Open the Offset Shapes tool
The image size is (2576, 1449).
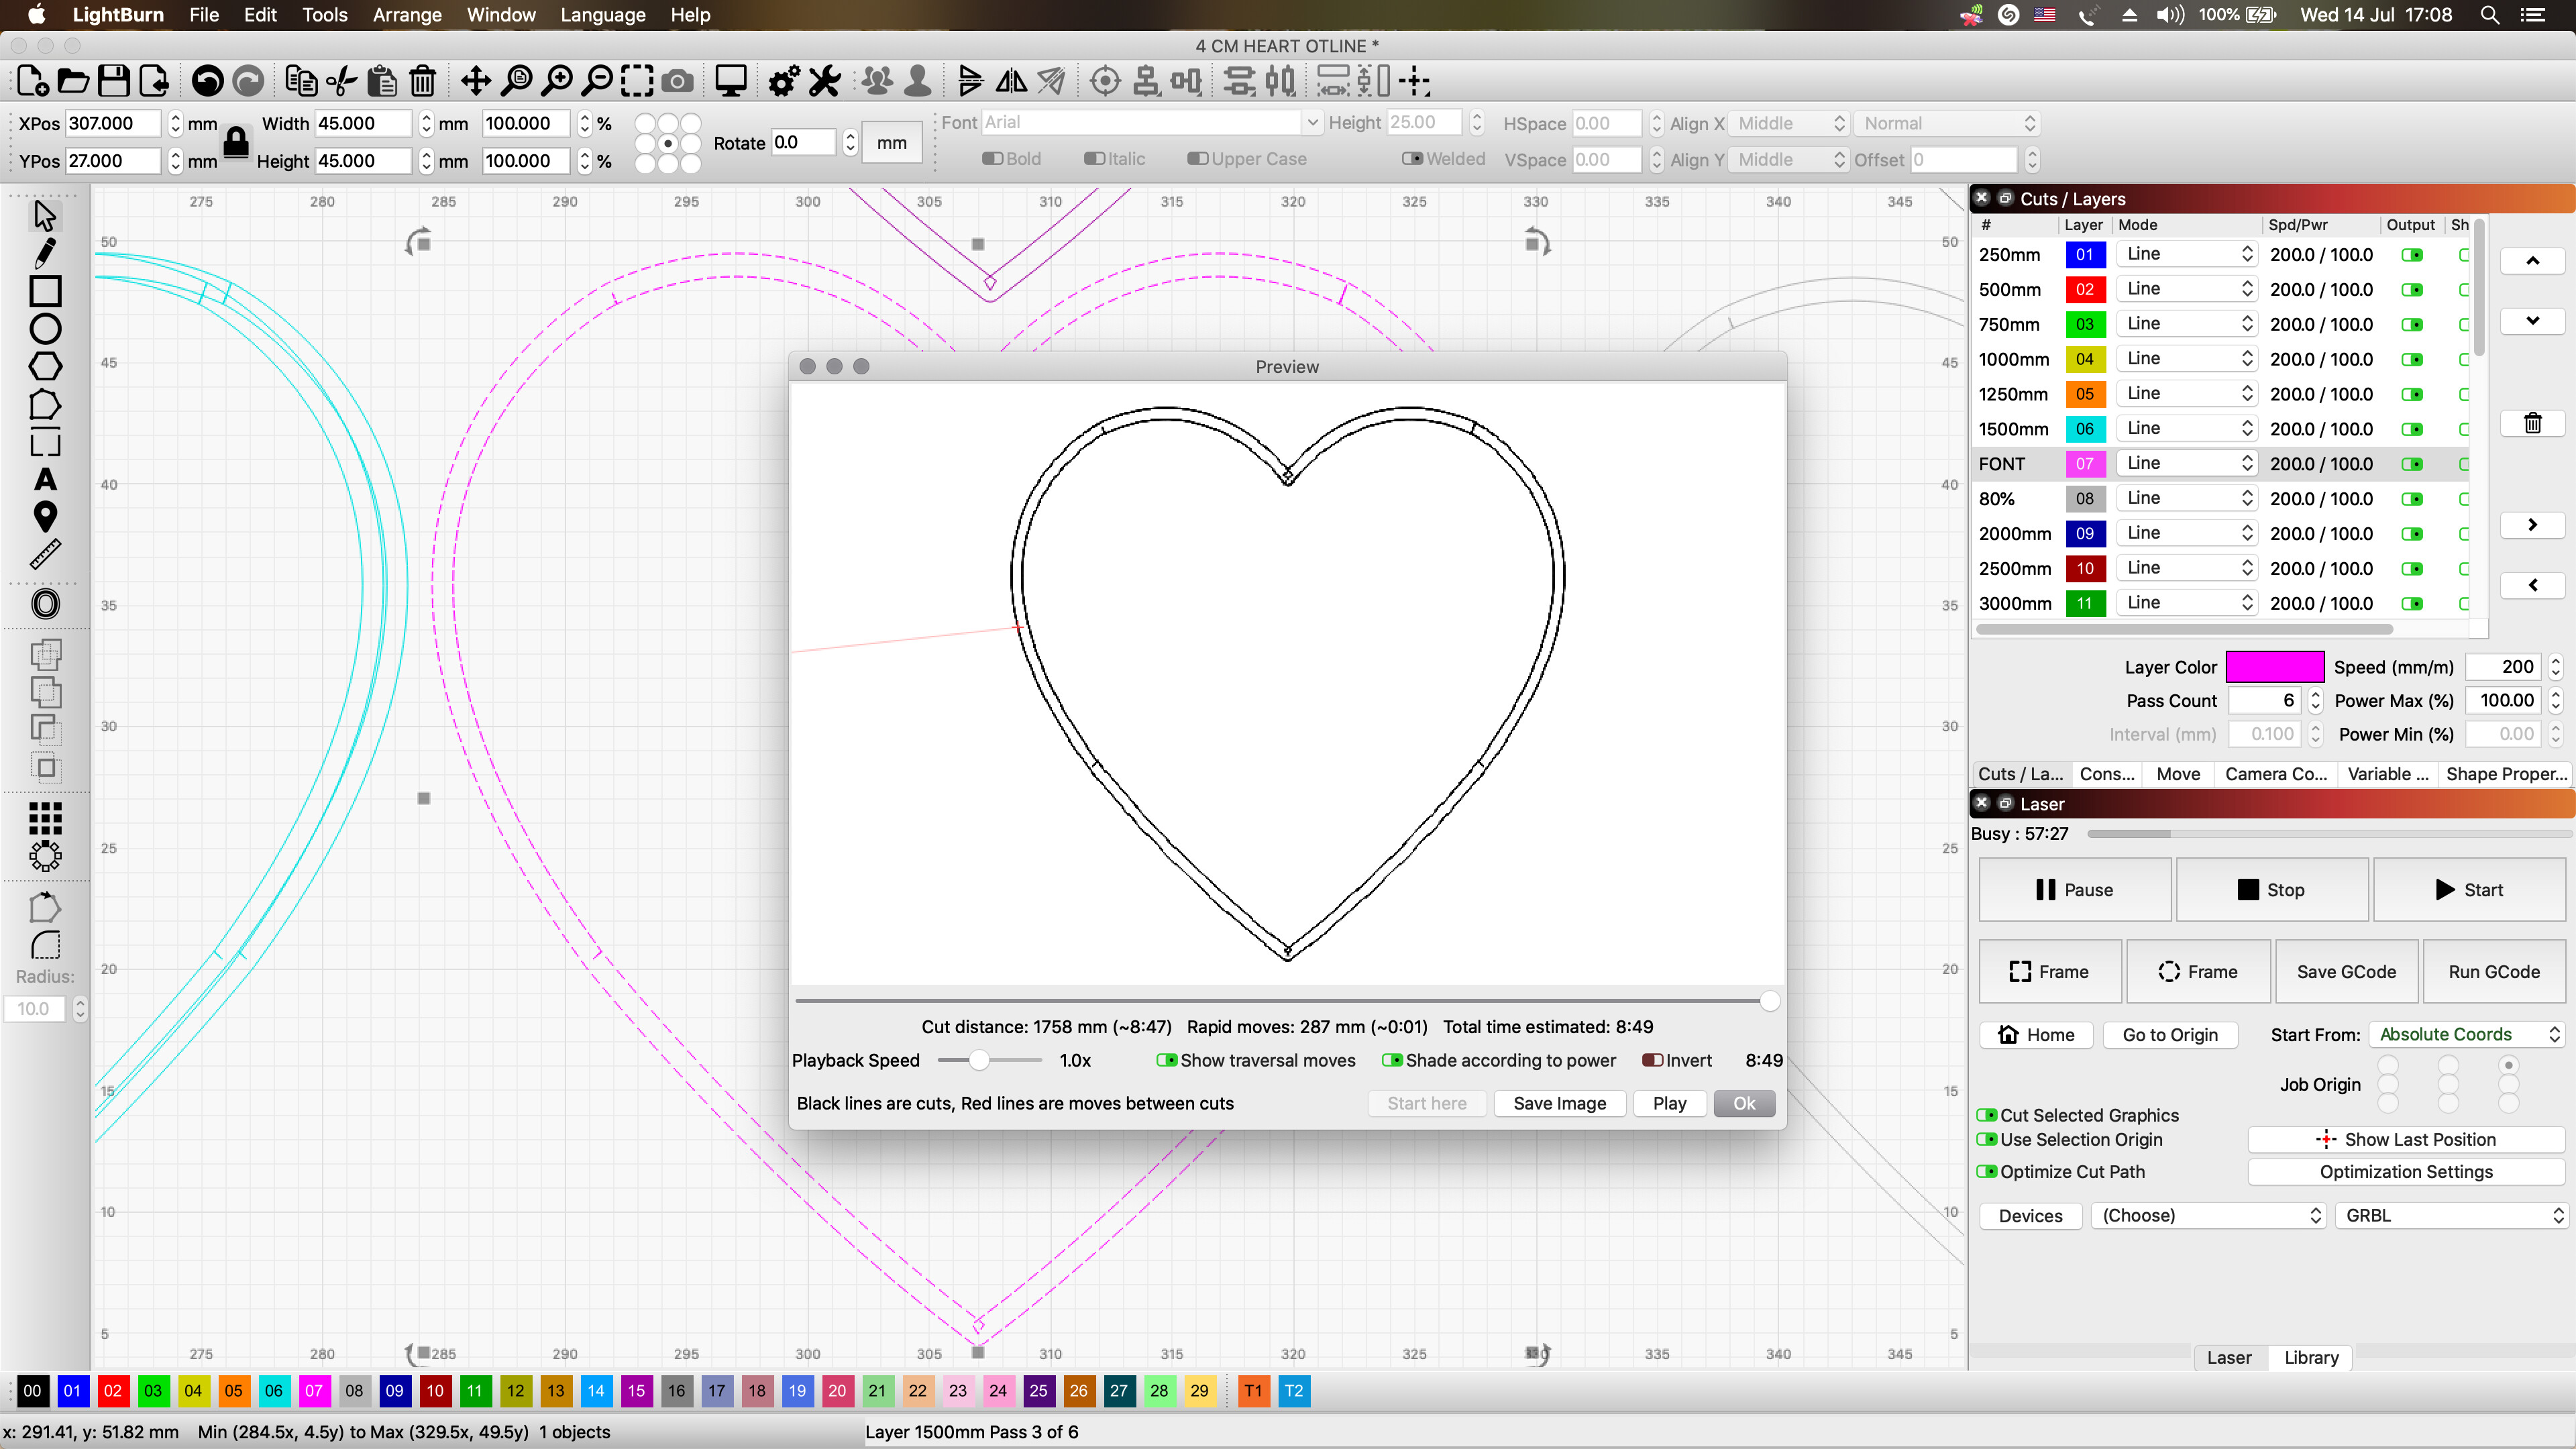pyautogui.click(x=45, y=603)
